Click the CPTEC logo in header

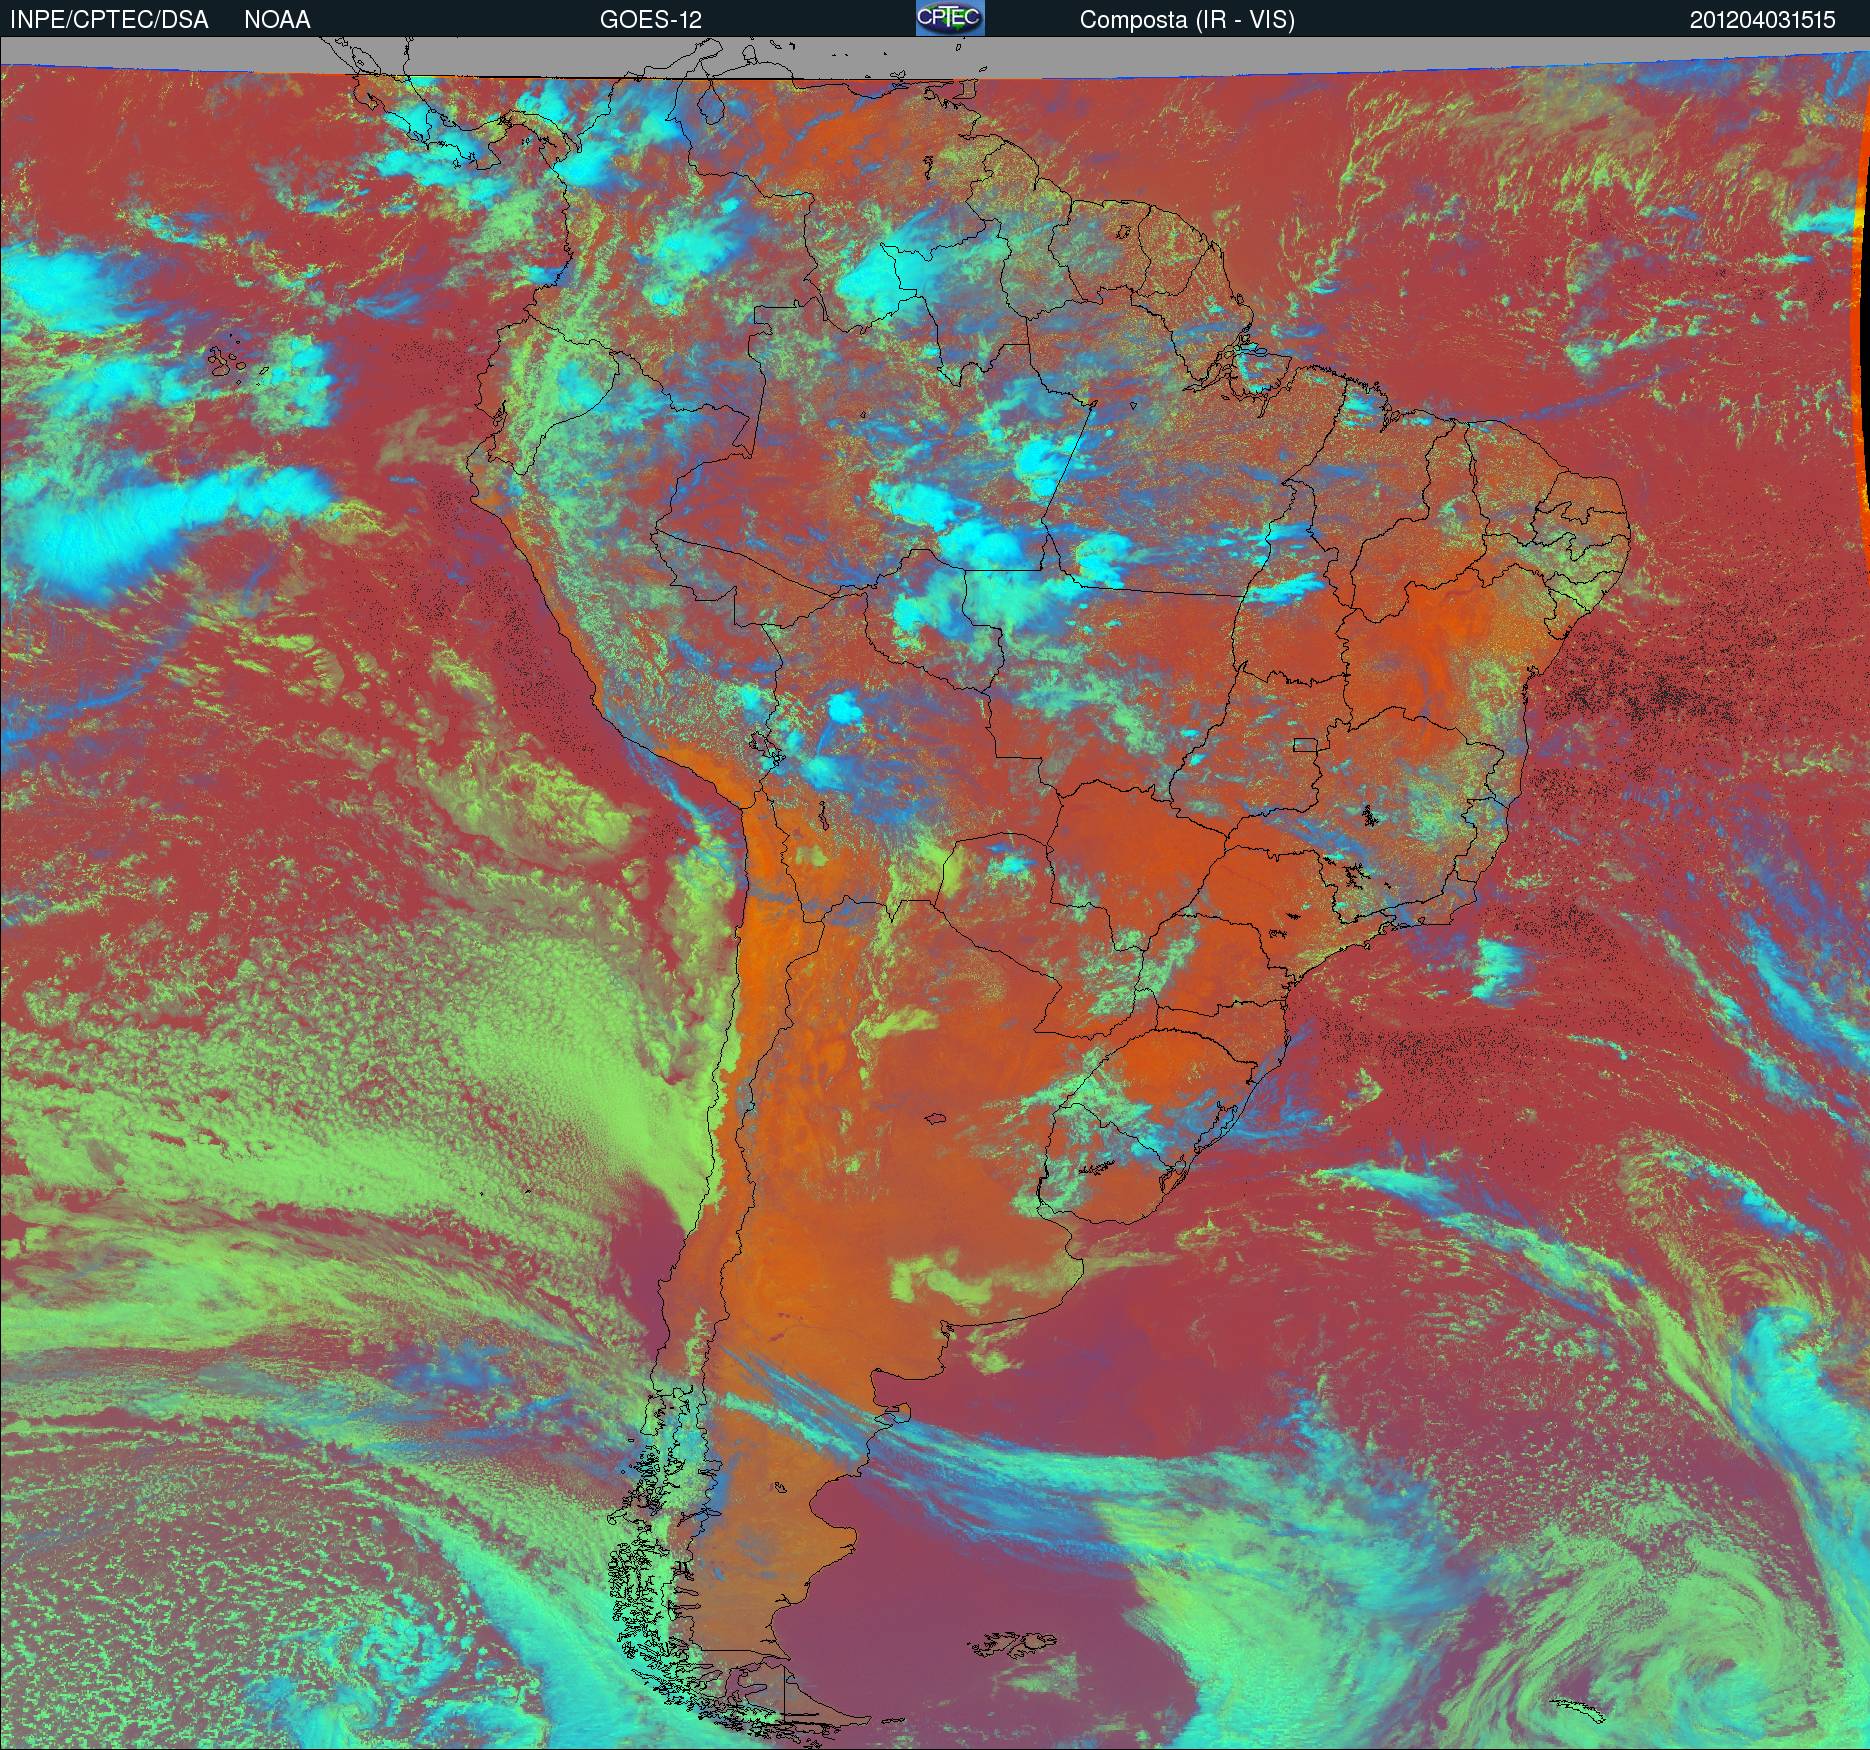coord(950,18)
